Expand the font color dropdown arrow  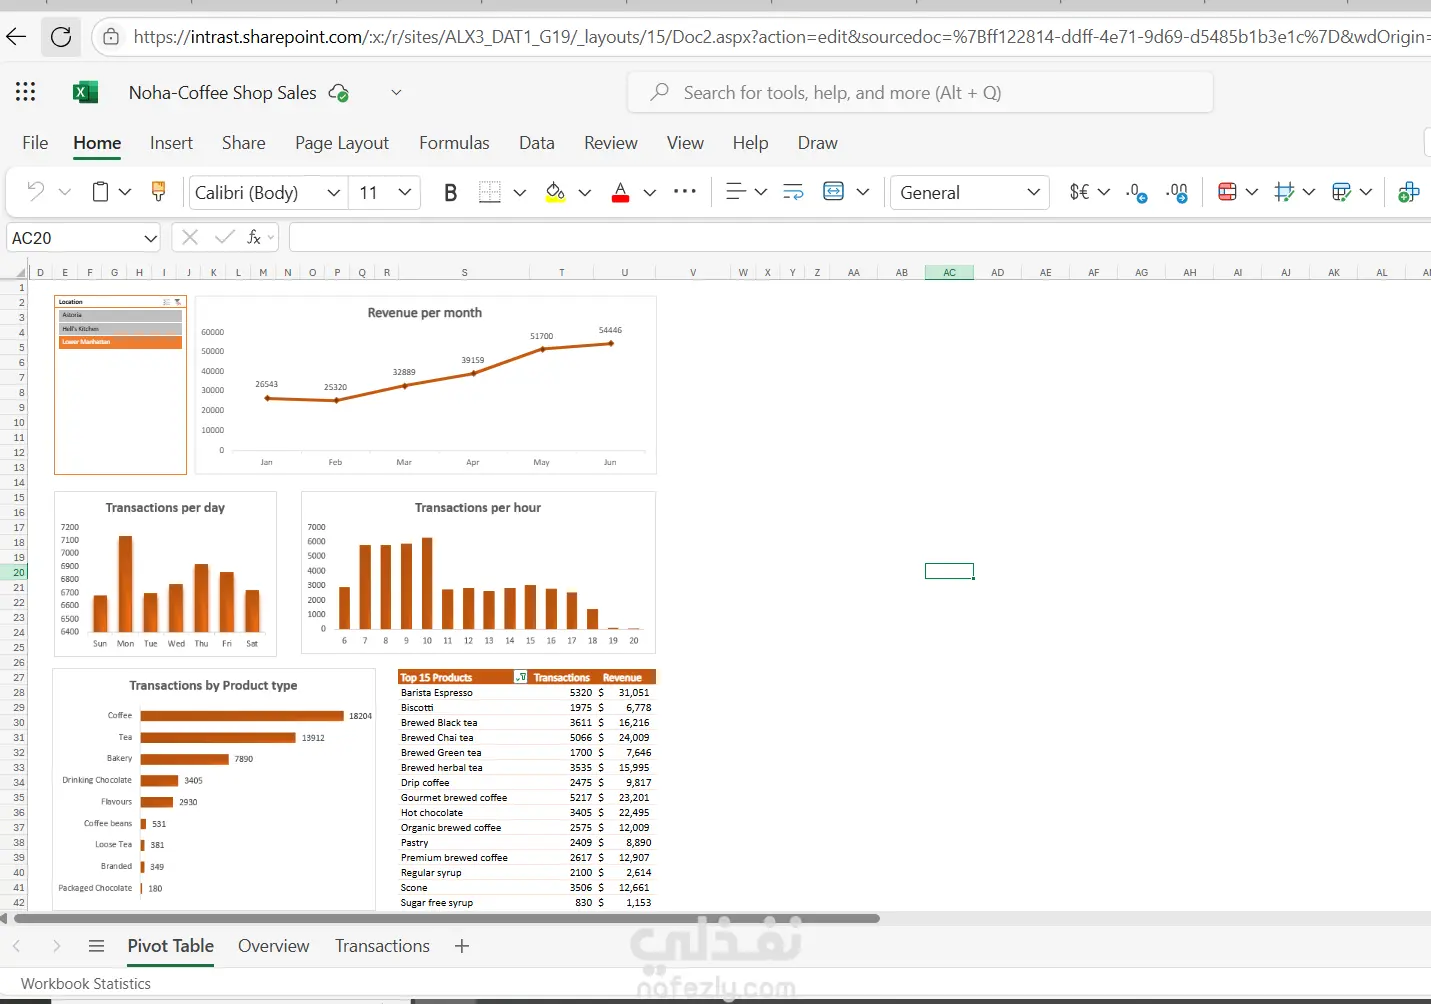pos(650,192)
